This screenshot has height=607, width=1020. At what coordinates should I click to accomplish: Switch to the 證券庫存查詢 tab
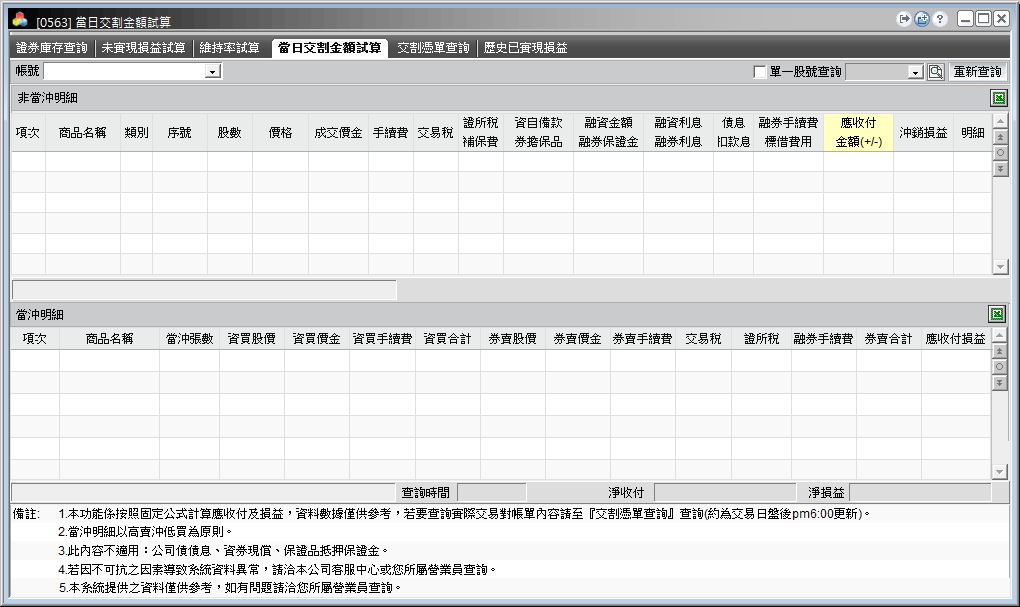[x=52, y=47]
